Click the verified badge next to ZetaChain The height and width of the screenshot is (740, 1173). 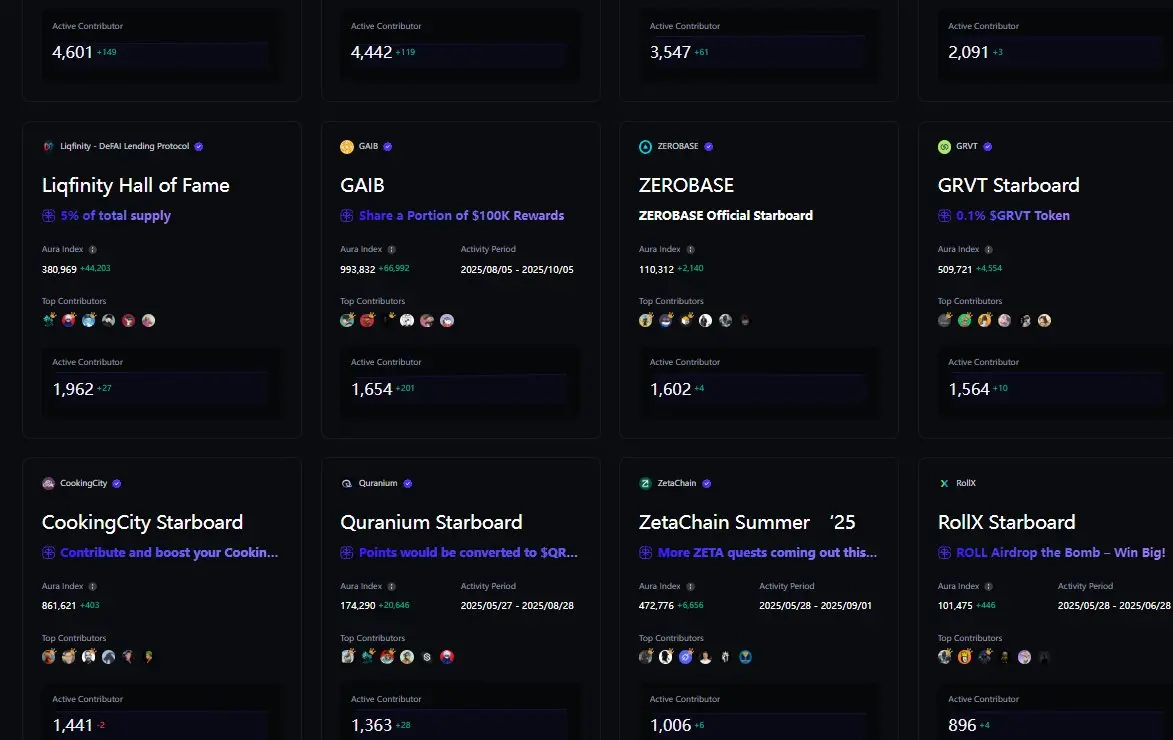pos(707,483)
